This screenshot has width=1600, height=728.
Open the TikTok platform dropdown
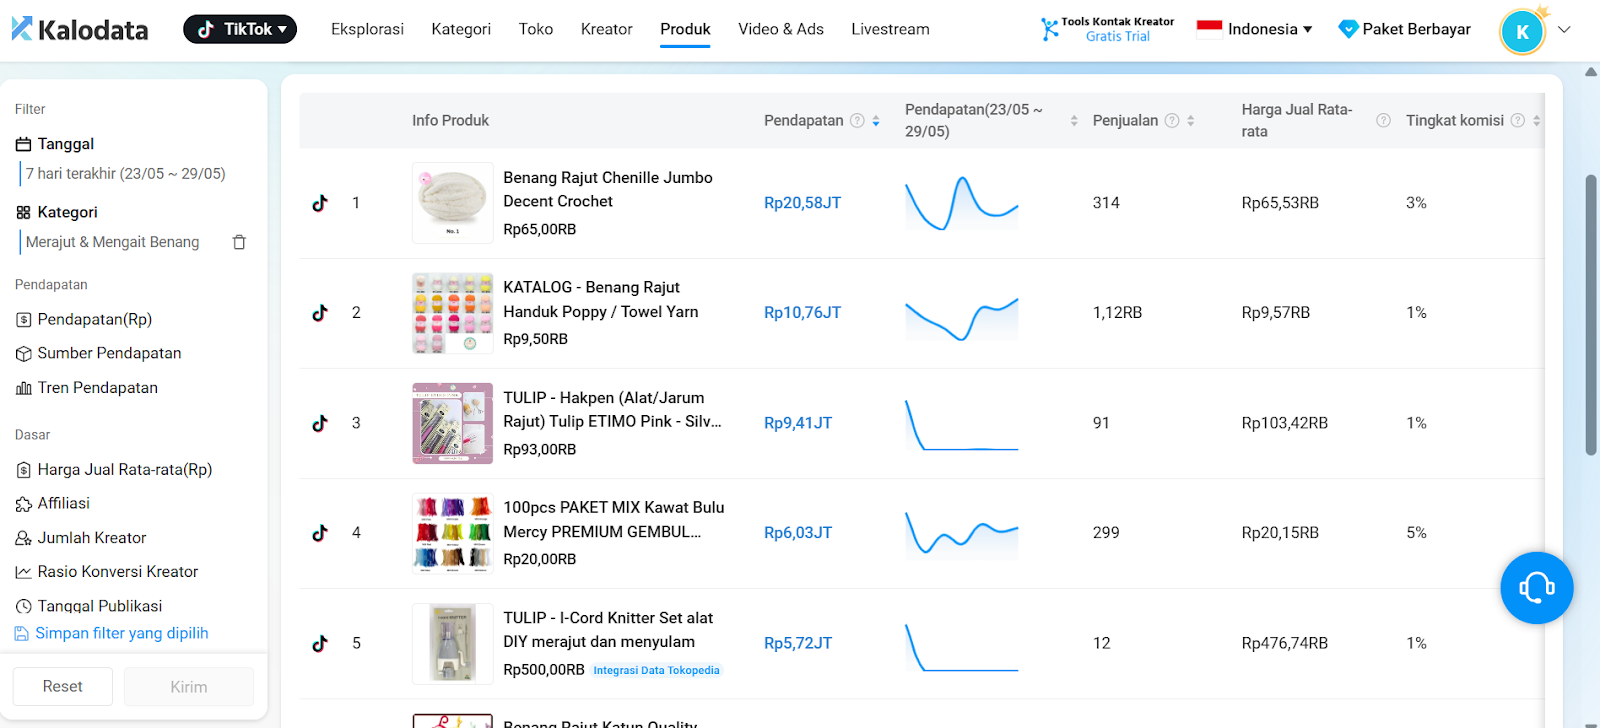tap(240, 29)
